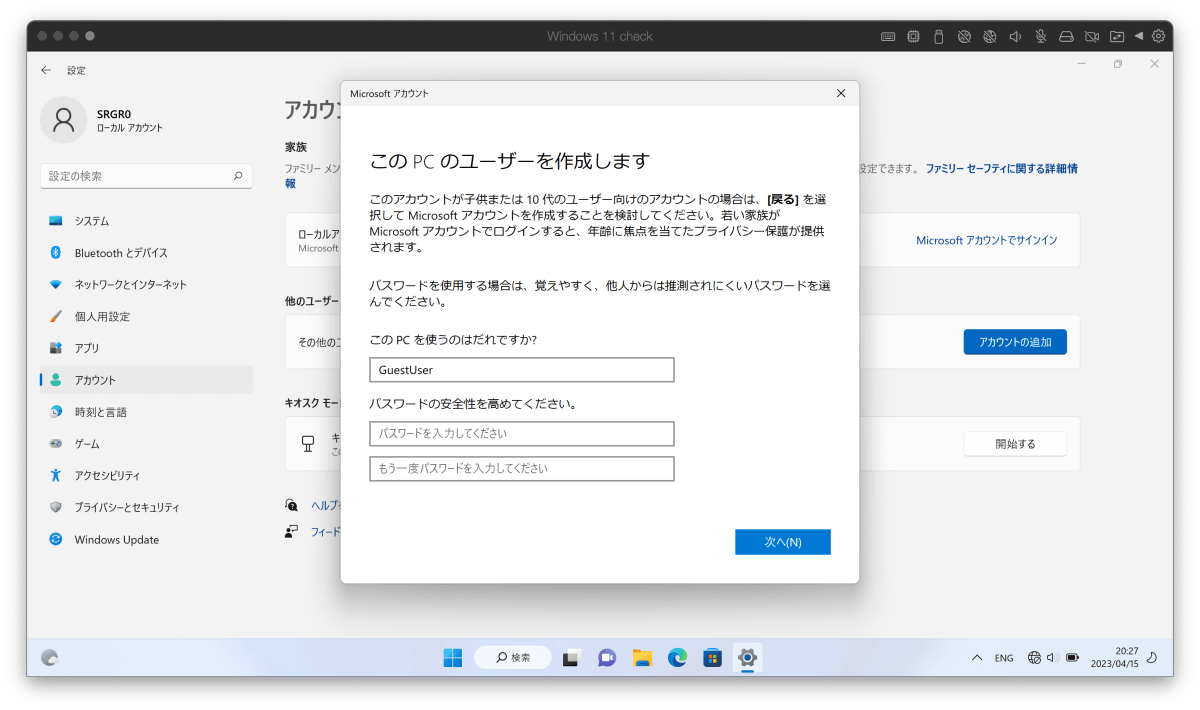The height and width of the screenshot is (710, 1200).
Task: Click the SRGR0 user avatar icon
Action: click(64, 120)
